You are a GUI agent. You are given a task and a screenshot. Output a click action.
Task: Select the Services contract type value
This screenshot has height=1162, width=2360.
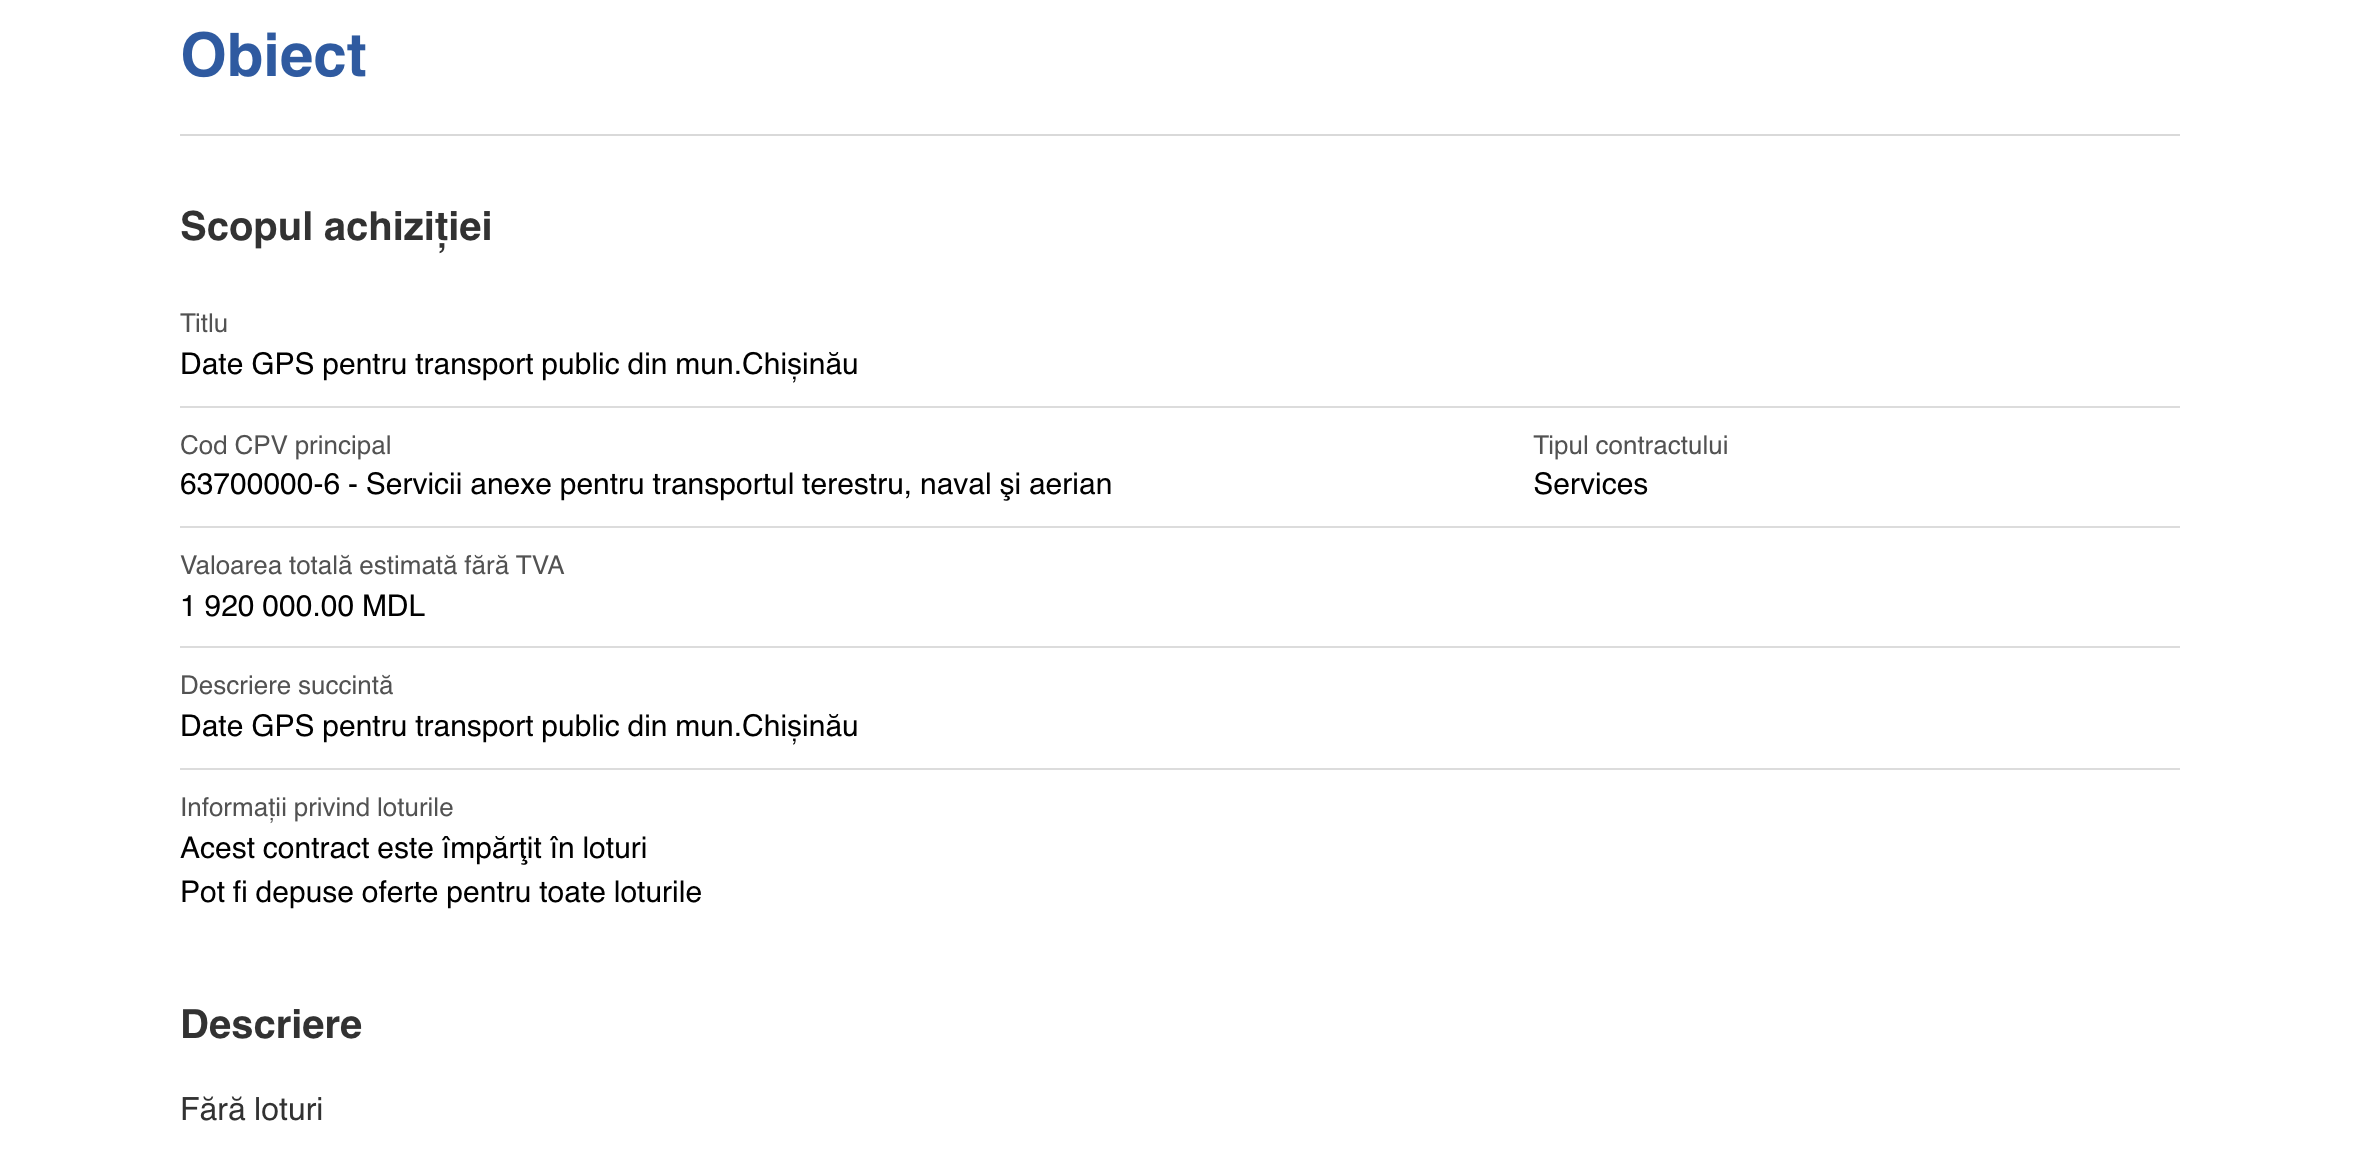pos(1590,484)
